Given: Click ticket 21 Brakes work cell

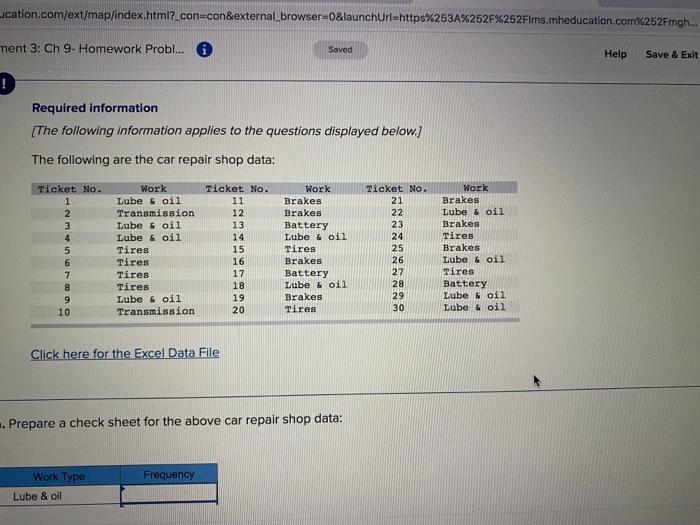Looking at the screenshot, I should click(461, 200).
